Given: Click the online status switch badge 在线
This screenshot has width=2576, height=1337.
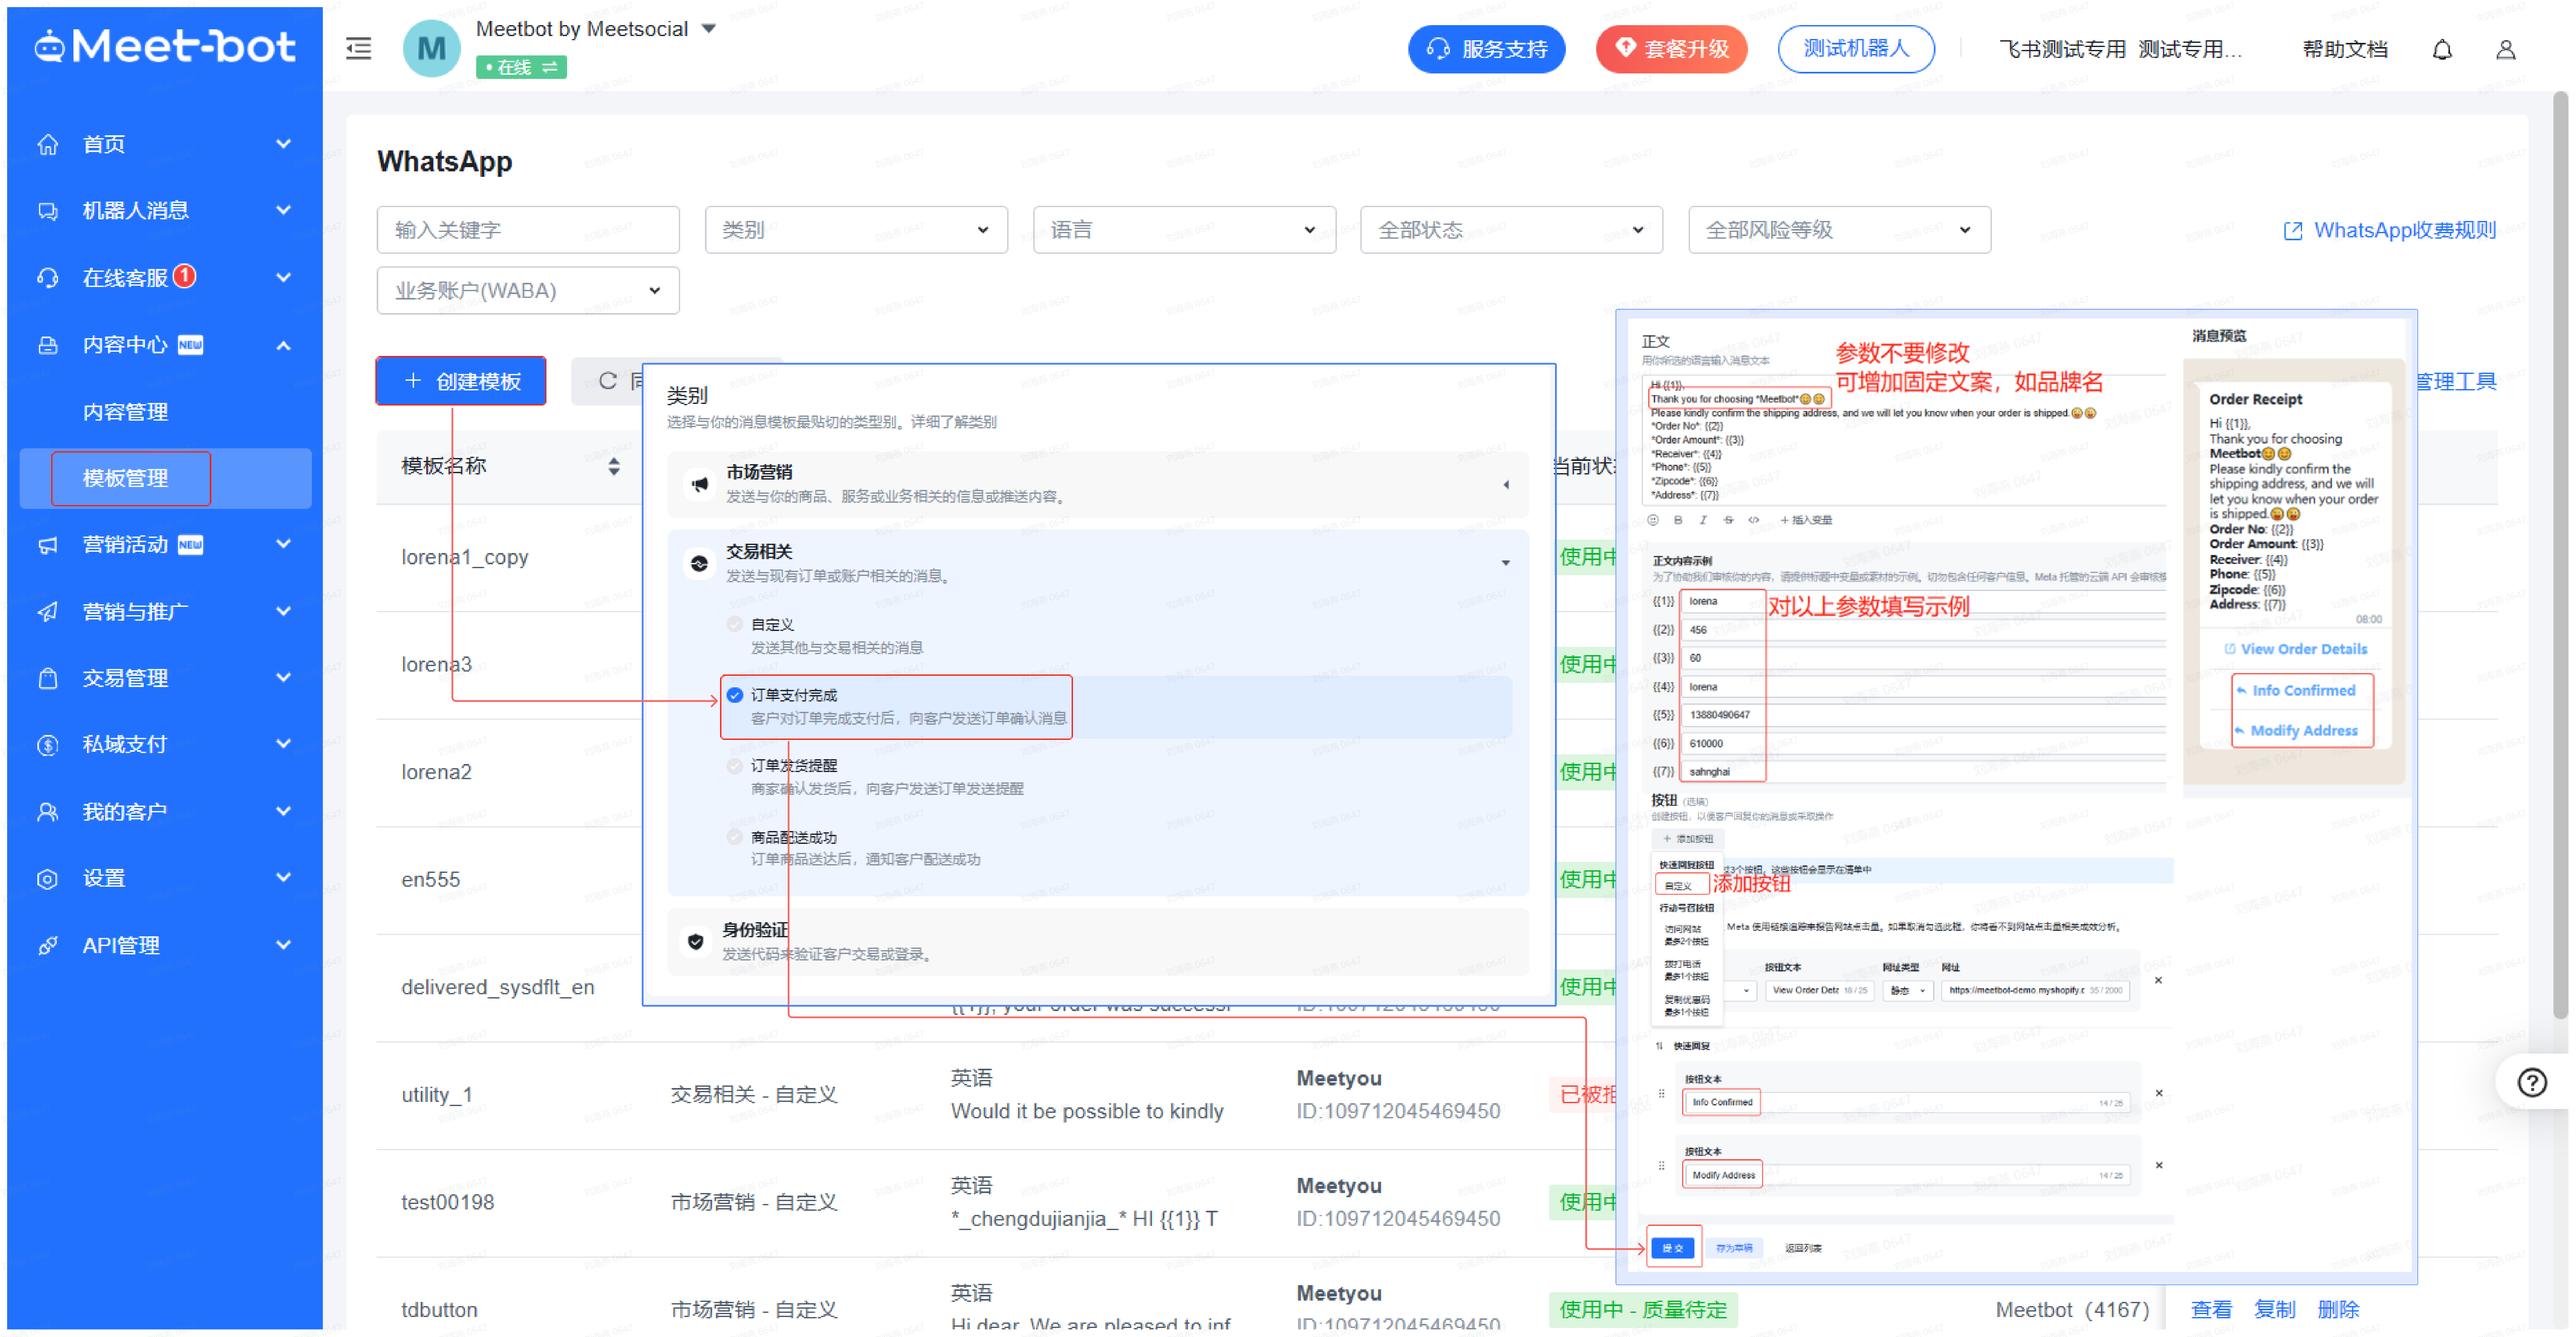Looking at the screenshot, I should [521, 67].
